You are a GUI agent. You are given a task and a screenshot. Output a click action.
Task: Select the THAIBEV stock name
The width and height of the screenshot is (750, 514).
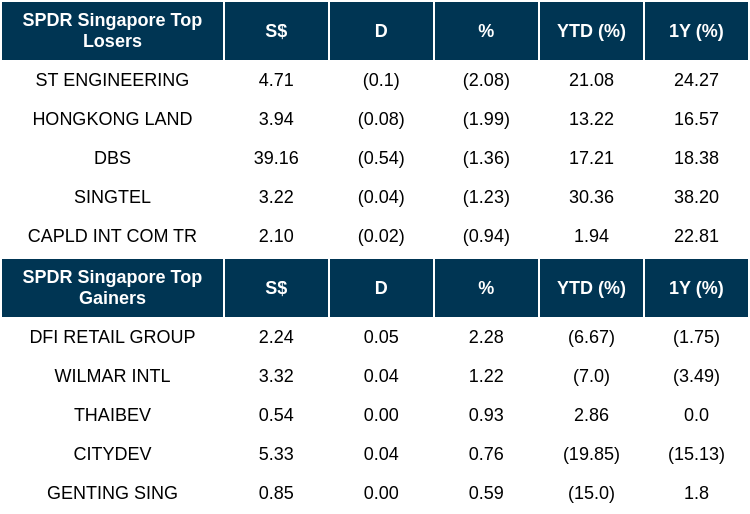pos(112,415)
